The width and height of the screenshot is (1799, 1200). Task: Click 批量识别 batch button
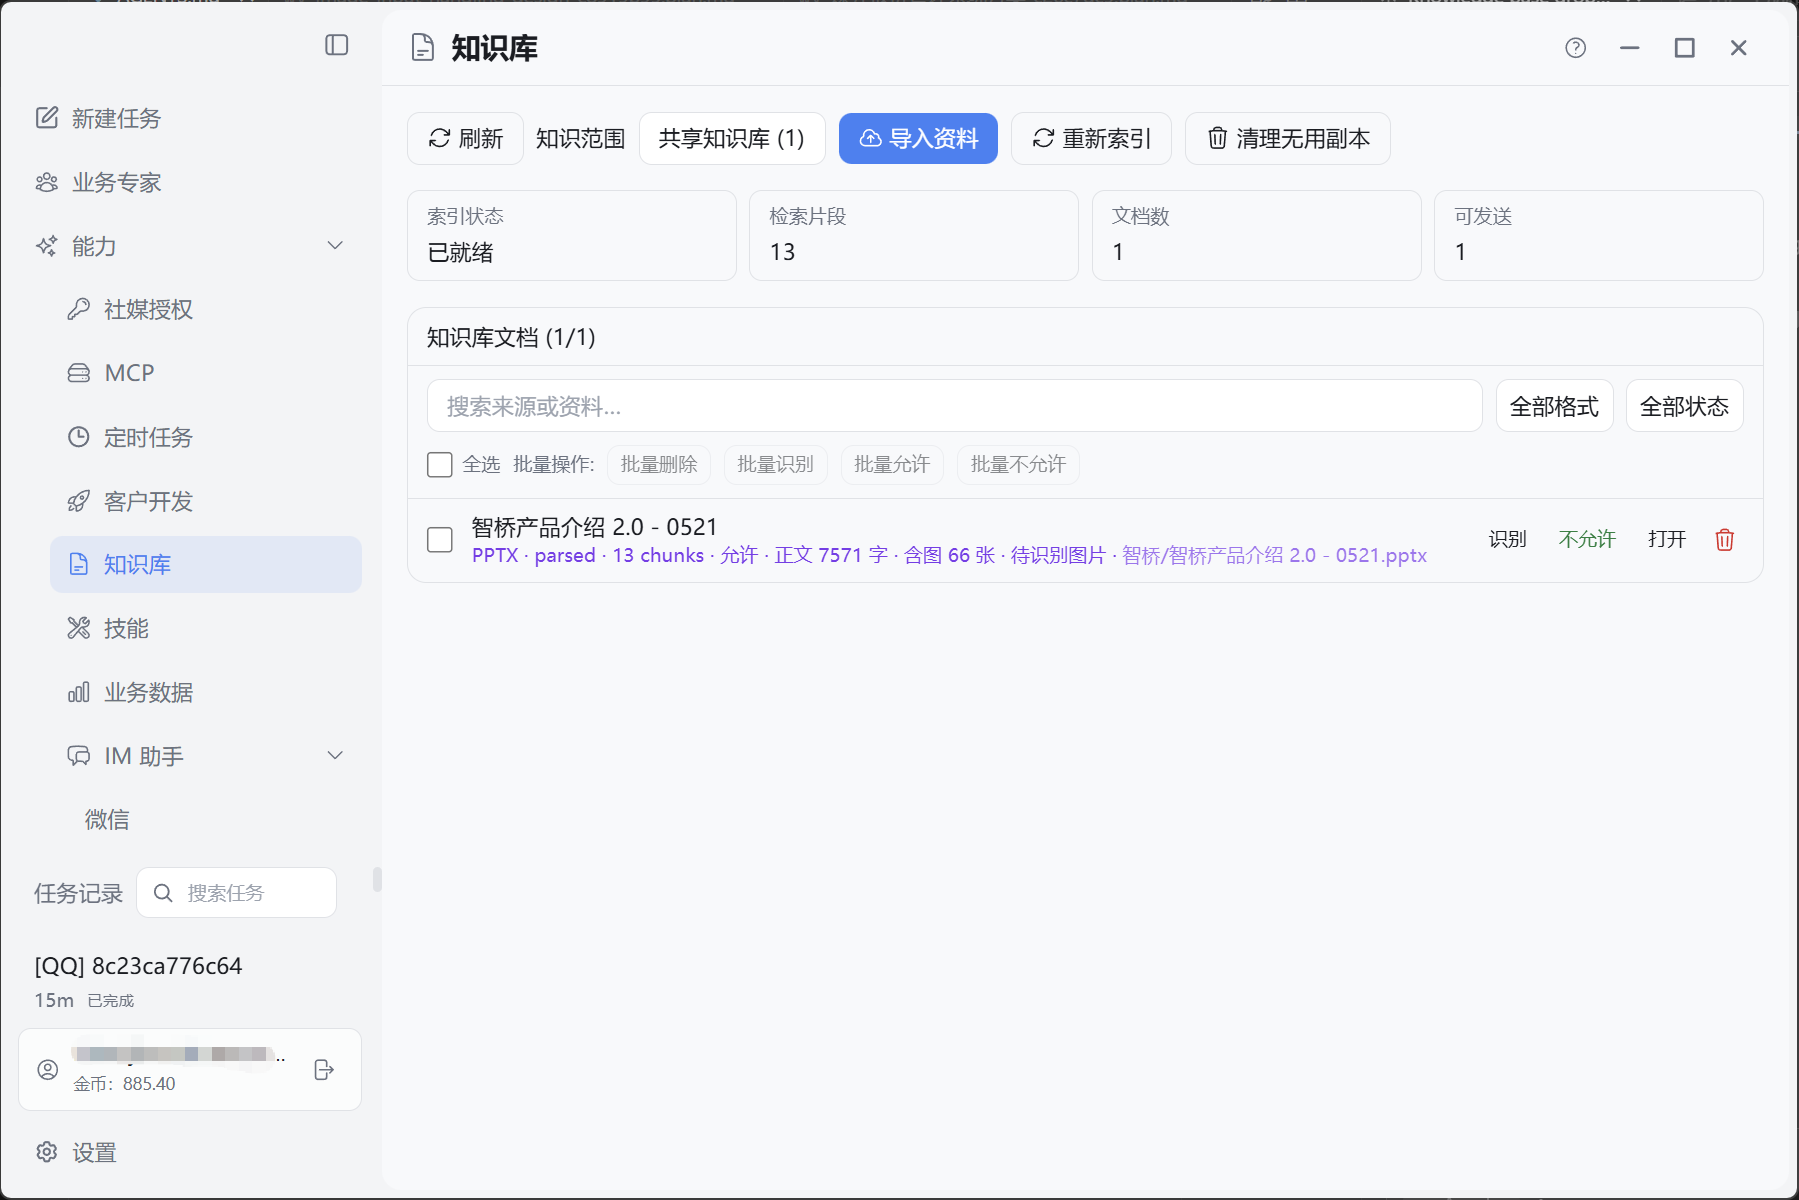pyautogui.click(x=775, y=465)
